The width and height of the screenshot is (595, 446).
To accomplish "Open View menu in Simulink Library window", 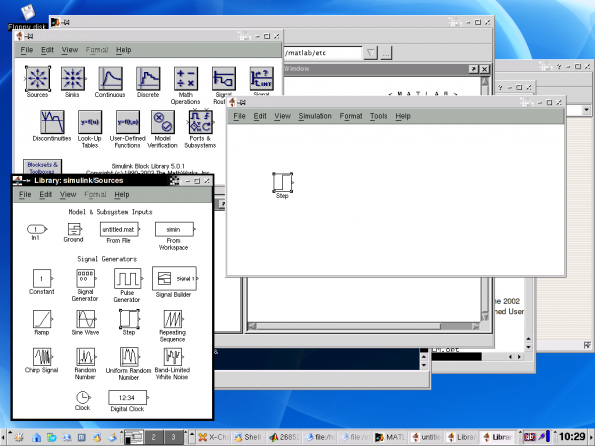I will 70,50.
